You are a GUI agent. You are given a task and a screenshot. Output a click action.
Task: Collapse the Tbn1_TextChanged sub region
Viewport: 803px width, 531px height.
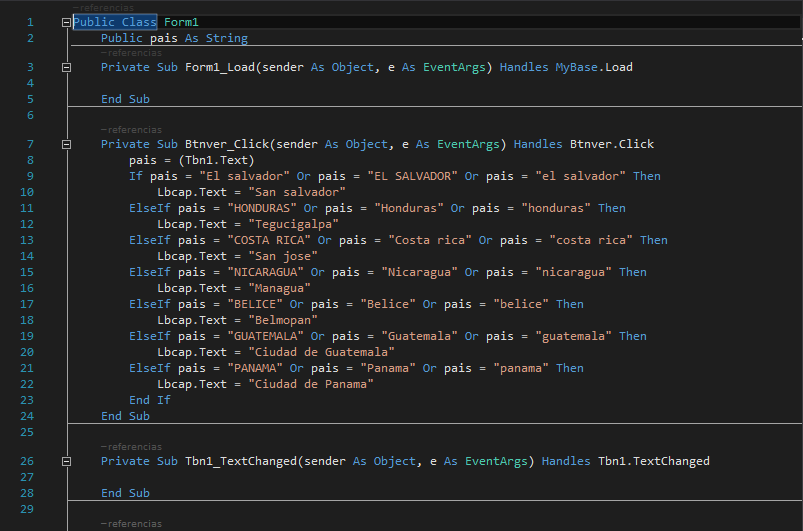[x=67, y=462]
